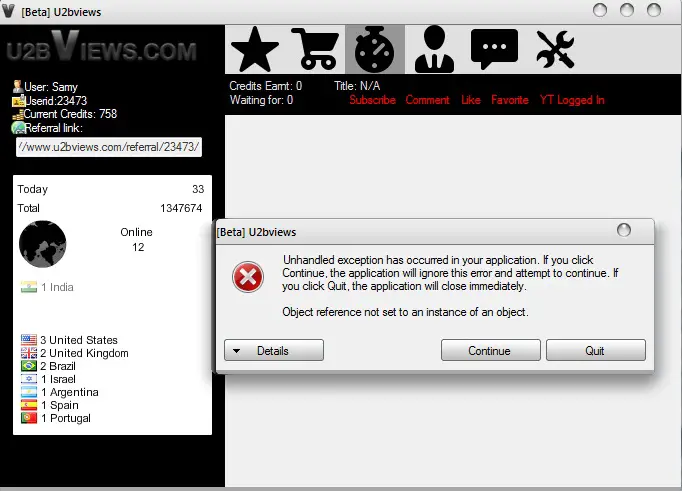Open the star favorites tab

[255, 50]
